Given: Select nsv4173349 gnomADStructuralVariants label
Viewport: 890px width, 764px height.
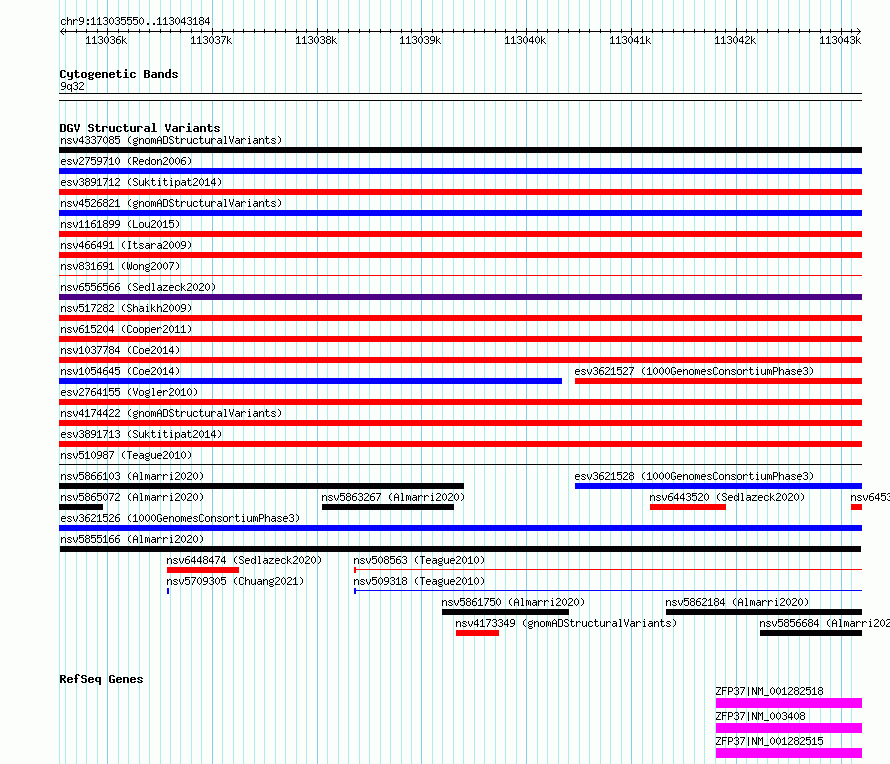Looking at the screenshot, I should tap(566, 623).
